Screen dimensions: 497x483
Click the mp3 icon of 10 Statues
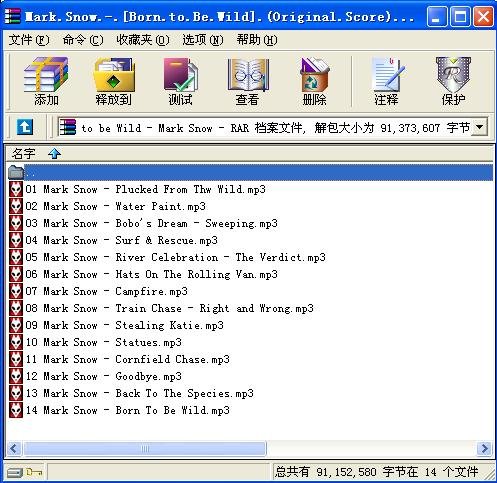[x=16, y=342]
